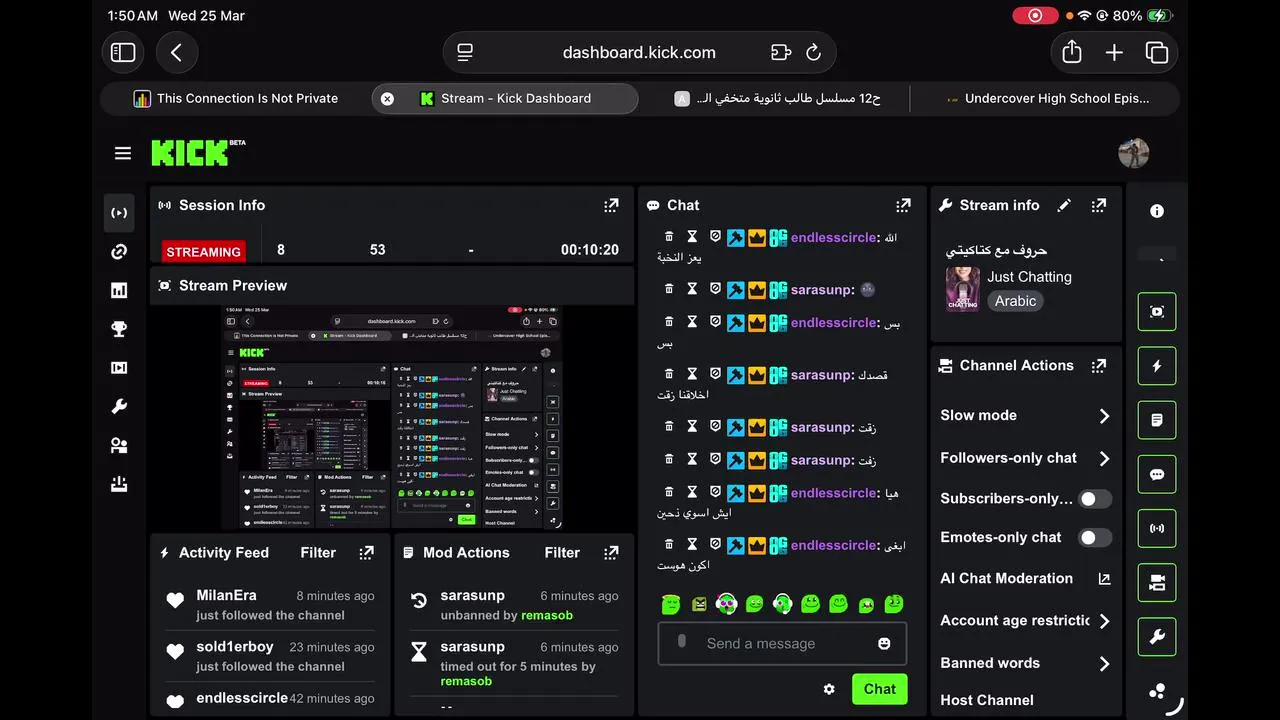This screenshot has width=1280, height=720.
Task: Switch to This Connection Is Not Private tab
Action: 236,98
